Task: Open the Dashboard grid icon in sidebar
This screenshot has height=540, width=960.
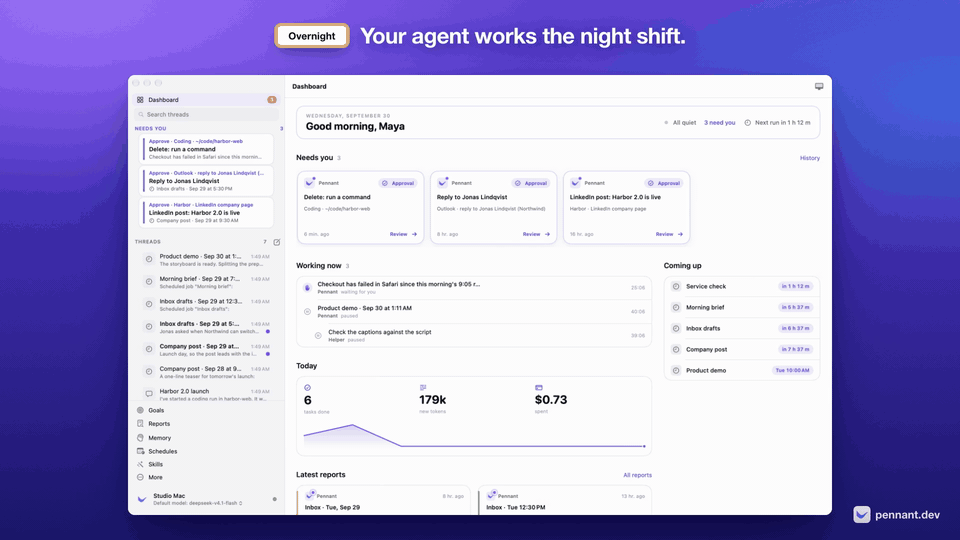Action: point(140,100)
